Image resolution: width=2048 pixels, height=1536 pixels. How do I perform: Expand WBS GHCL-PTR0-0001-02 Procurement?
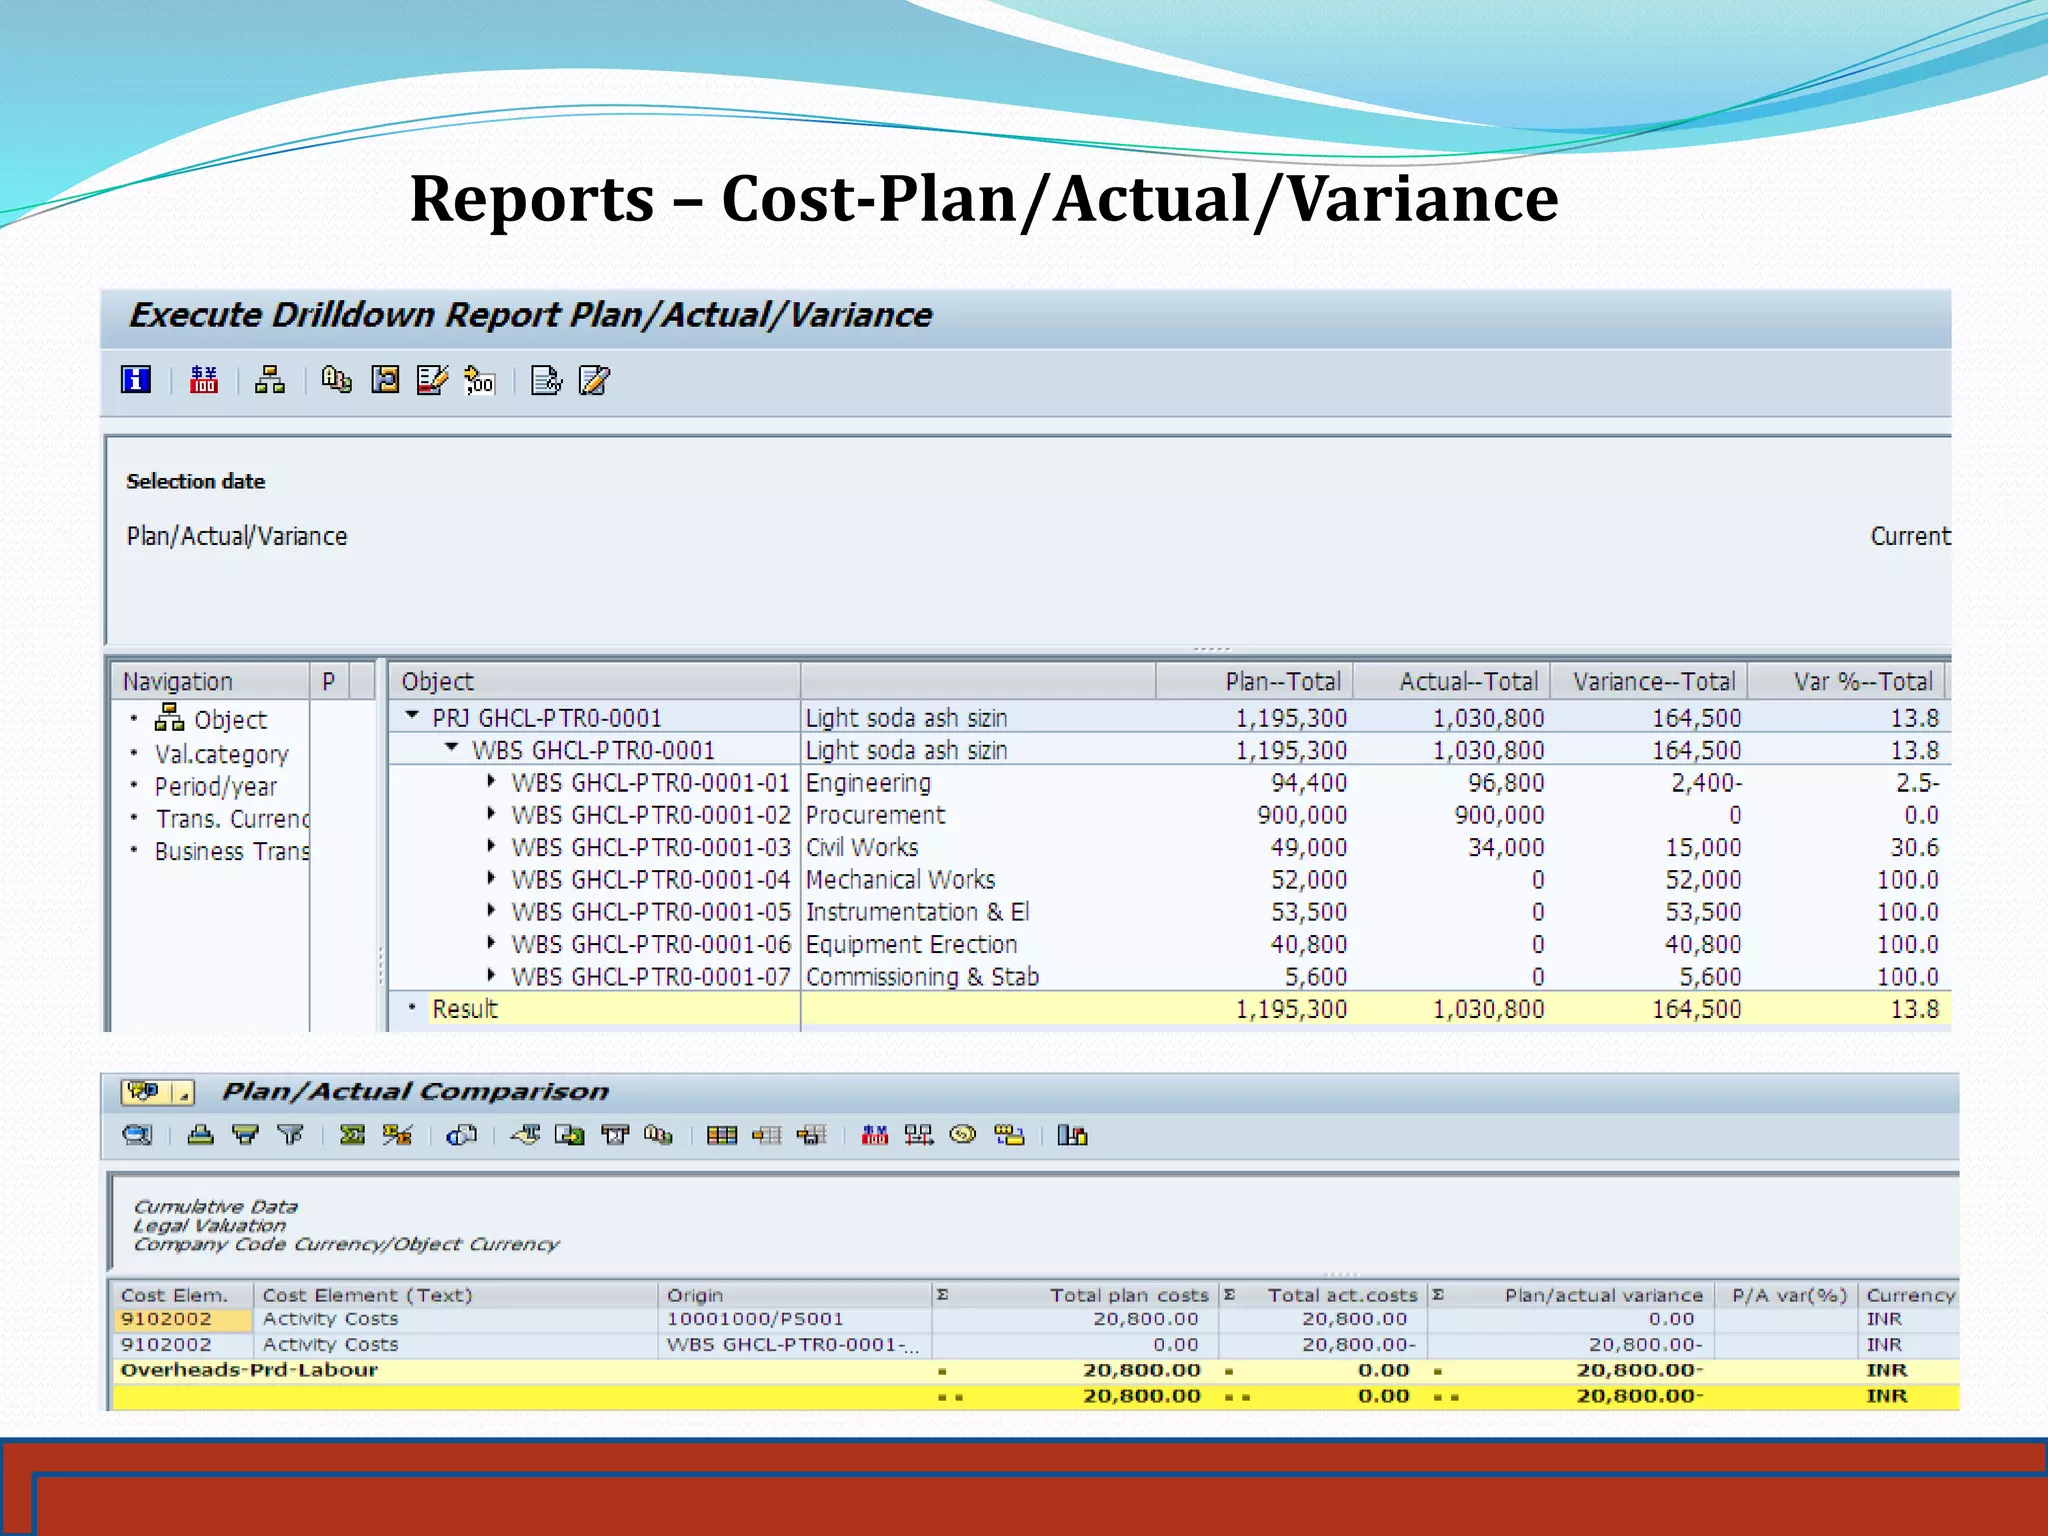(x=491, y=813)
